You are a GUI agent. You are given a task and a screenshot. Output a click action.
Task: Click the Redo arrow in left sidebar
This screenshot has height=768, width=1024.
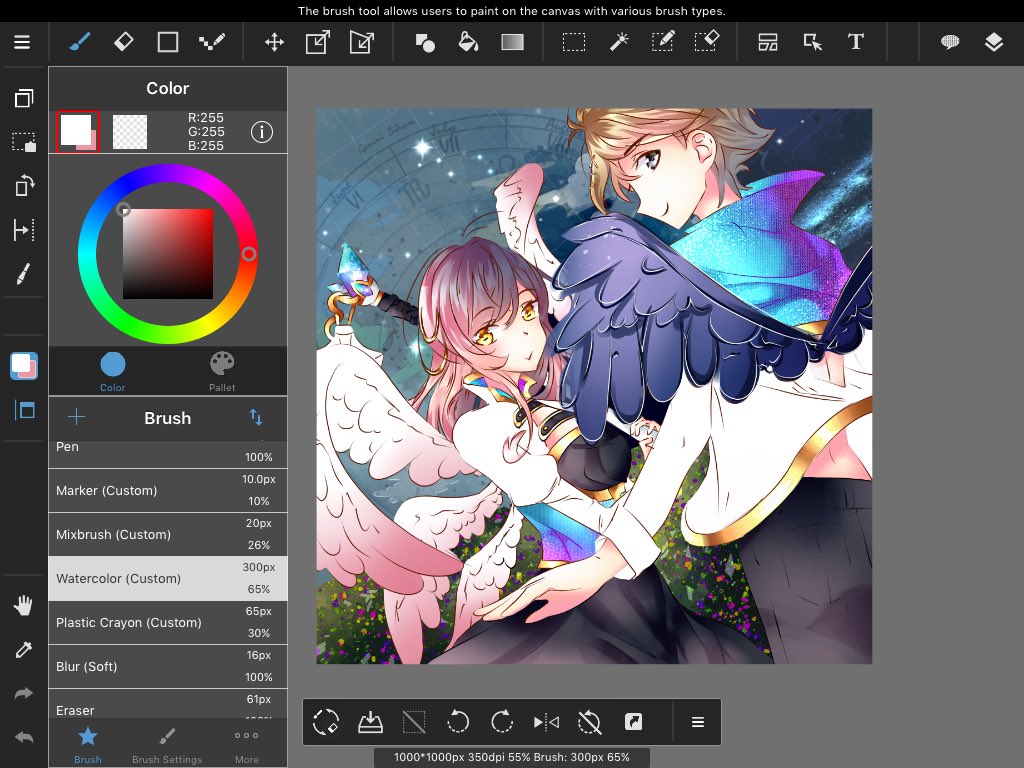(x=24, y=694)
